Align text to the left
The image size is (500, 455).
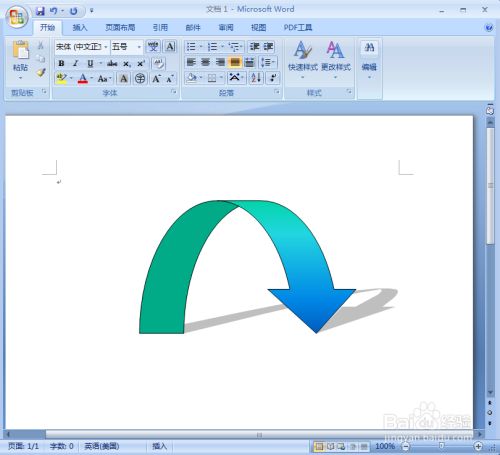click(191, 62)
